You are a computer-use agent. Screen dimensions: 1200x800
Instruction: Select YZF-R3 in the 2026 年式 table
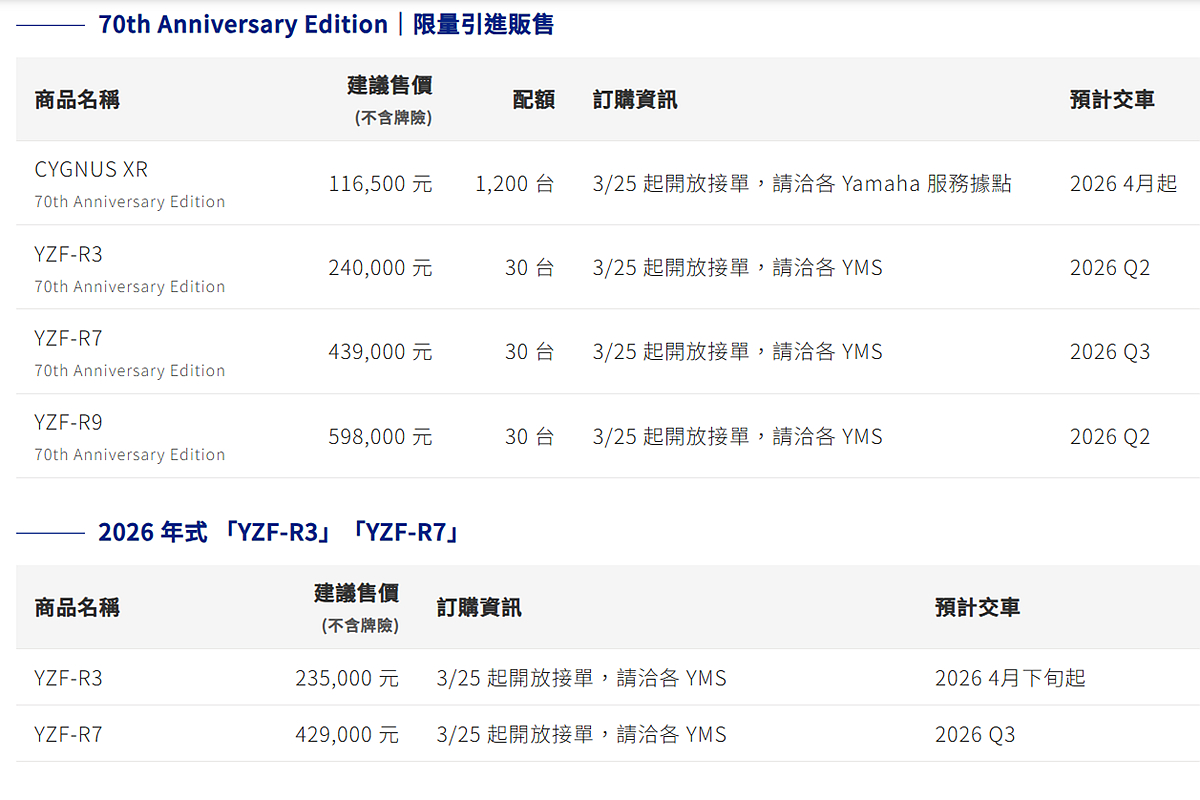69,679
